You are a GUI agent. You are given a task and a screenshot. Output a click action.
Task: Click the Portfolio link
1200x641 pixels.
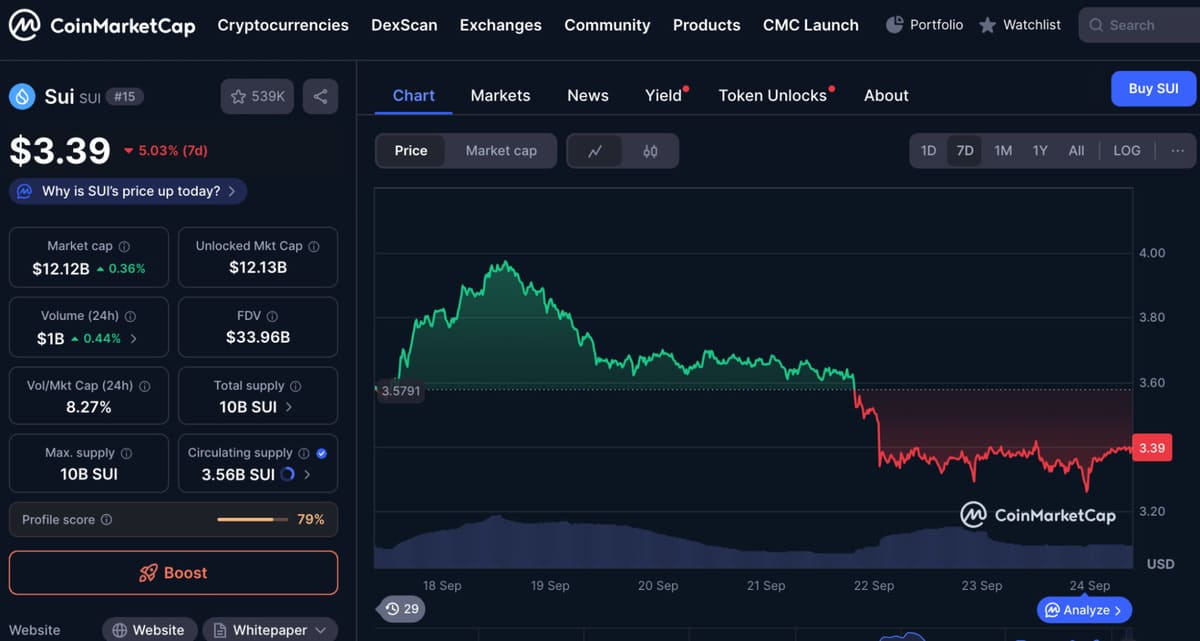click(925, 25)
